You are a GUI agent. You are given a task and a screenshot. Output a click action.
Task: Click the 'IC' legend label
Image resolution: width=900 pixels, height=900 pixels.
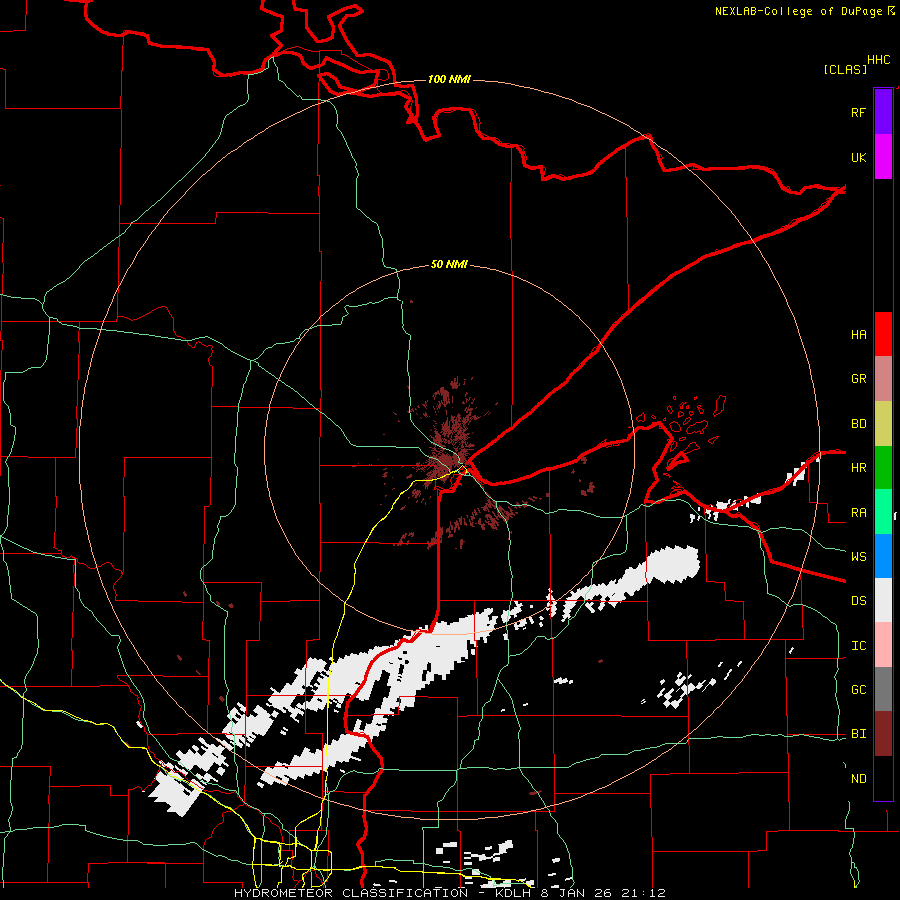pos(858,646)
